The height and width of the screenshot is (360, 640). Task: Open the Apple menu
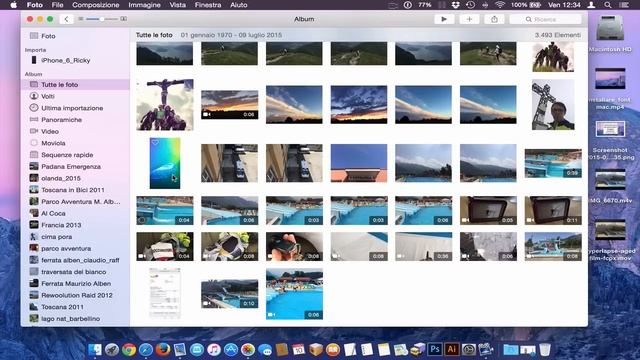tap(13, 5)
